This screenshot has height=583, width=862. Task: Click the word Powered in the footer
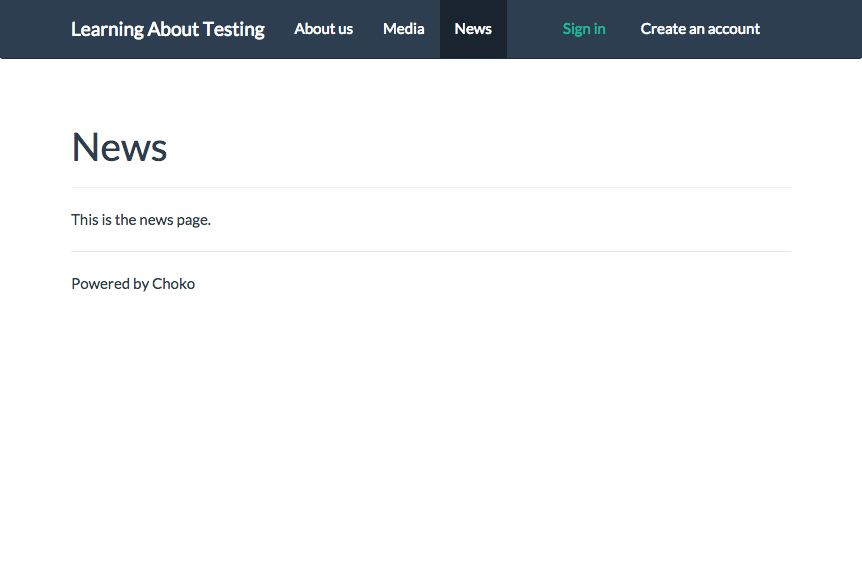click(x=100, y=284)
